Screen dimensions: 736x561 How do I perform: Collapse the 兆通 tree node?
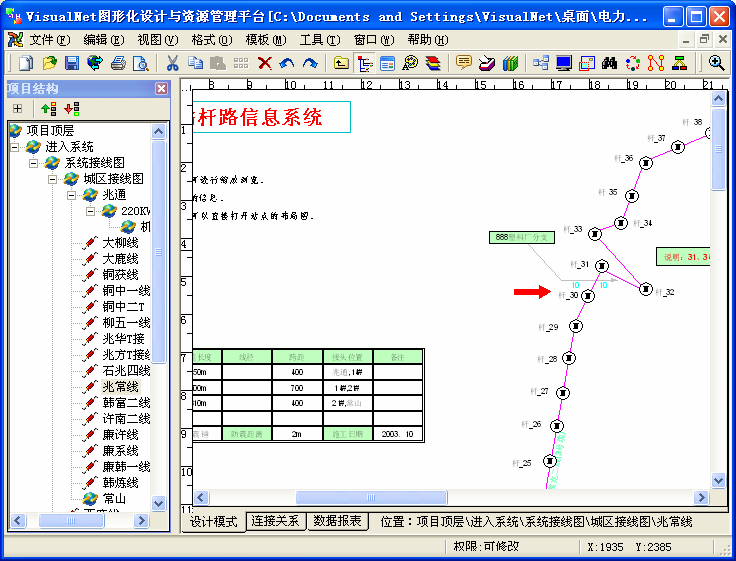pyautogui.click(x=72, y=195)
